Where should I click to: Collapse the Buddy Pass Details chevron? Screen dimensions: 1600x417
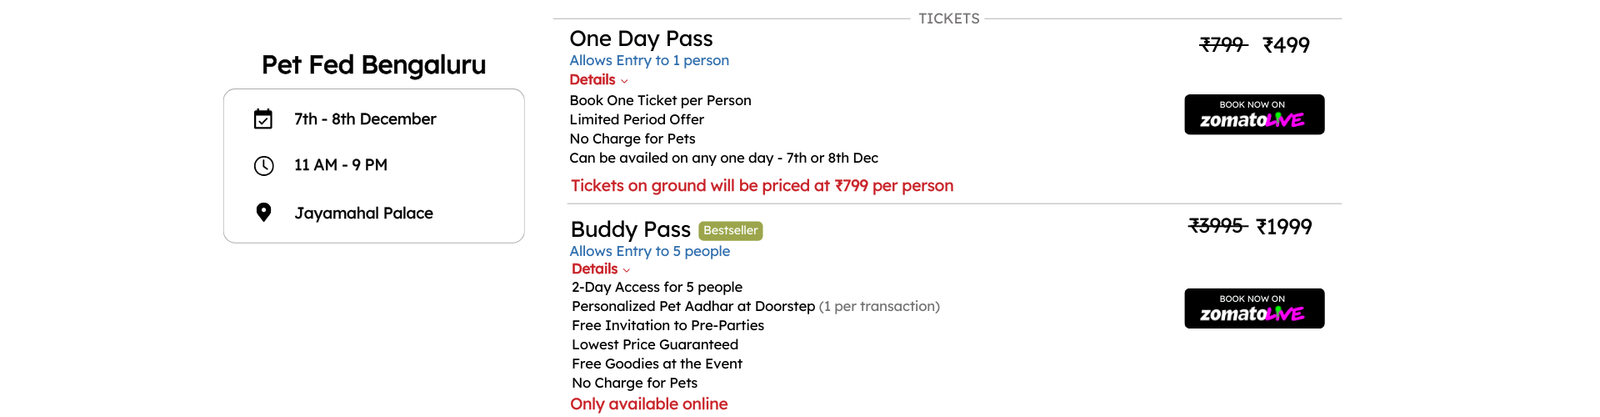(626, 270)
